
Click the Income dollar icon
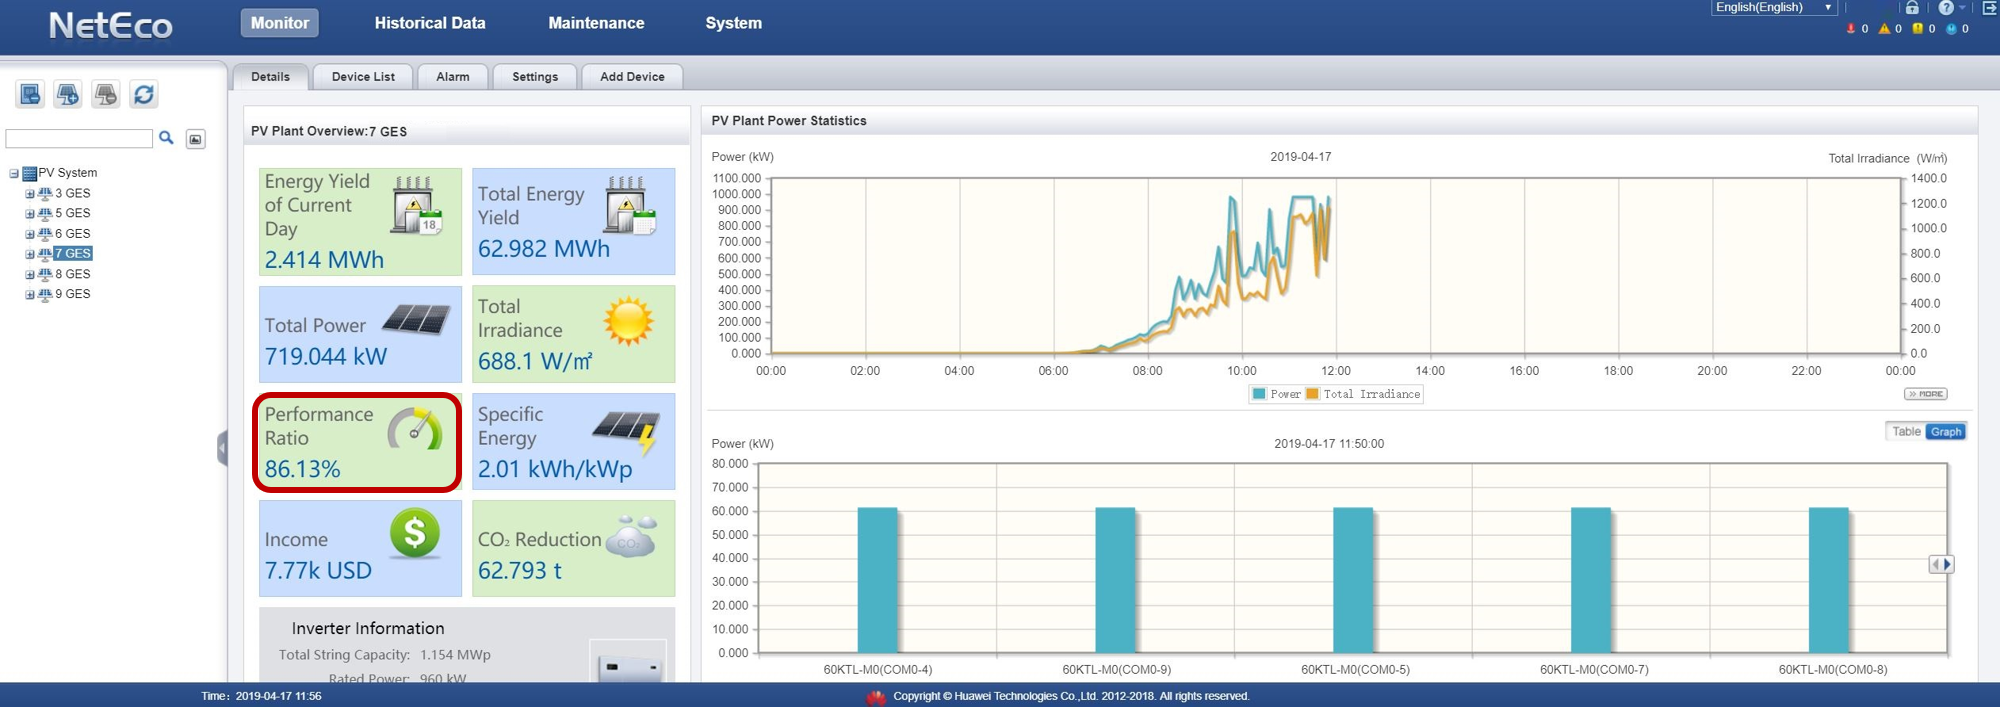(x=415, y=533)
